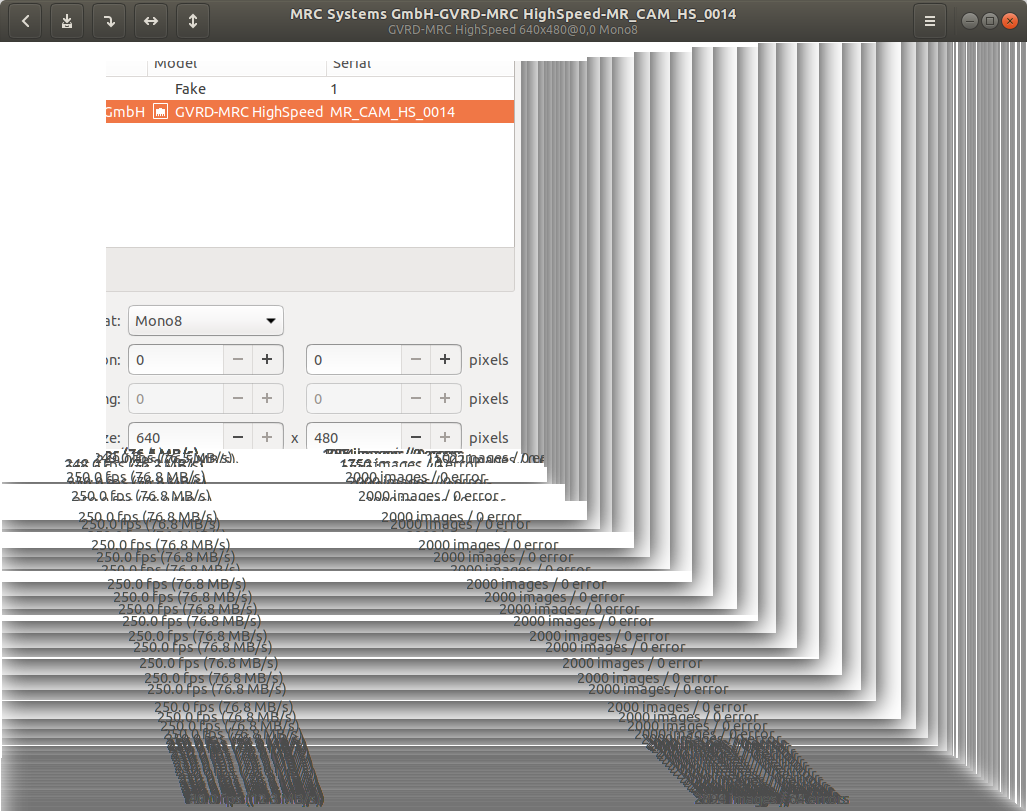The image size is (1027, 811).
Task: Flip the image horizontally using the toolbar icon
Action: 150,20
